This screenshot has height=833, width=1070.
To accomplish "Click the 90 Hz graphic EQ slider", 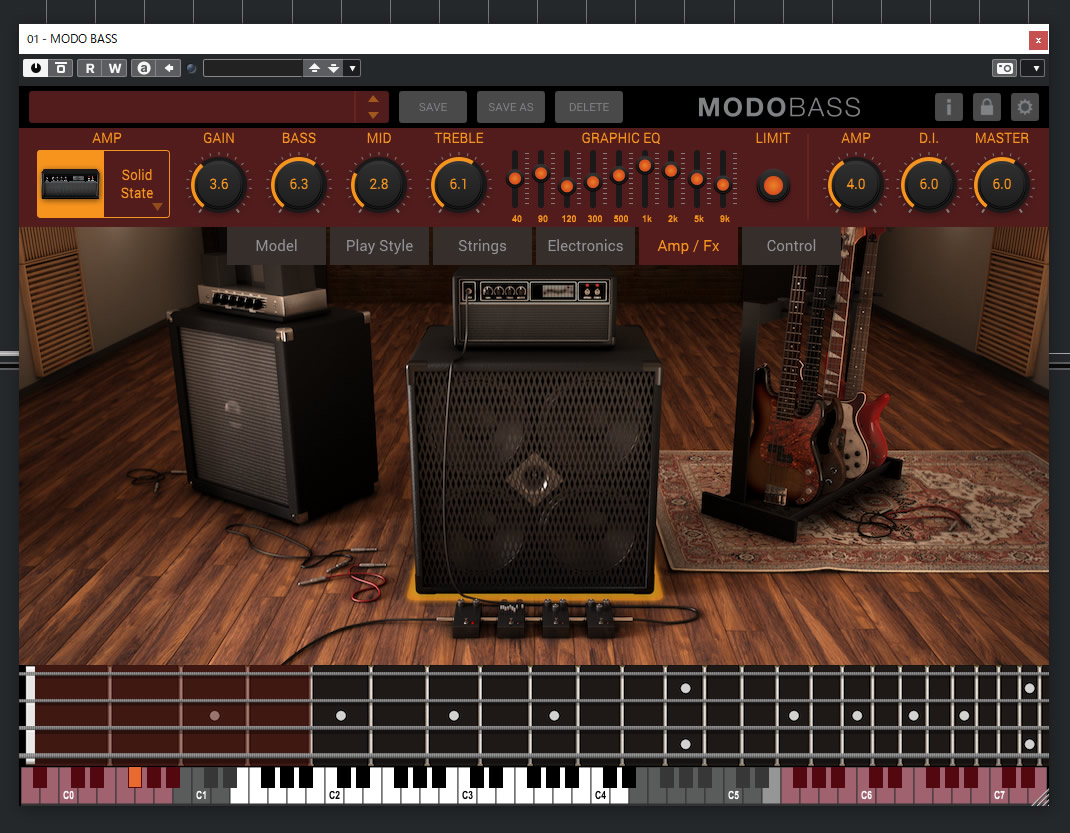I will pyautogui.click(x=541, y=174).
